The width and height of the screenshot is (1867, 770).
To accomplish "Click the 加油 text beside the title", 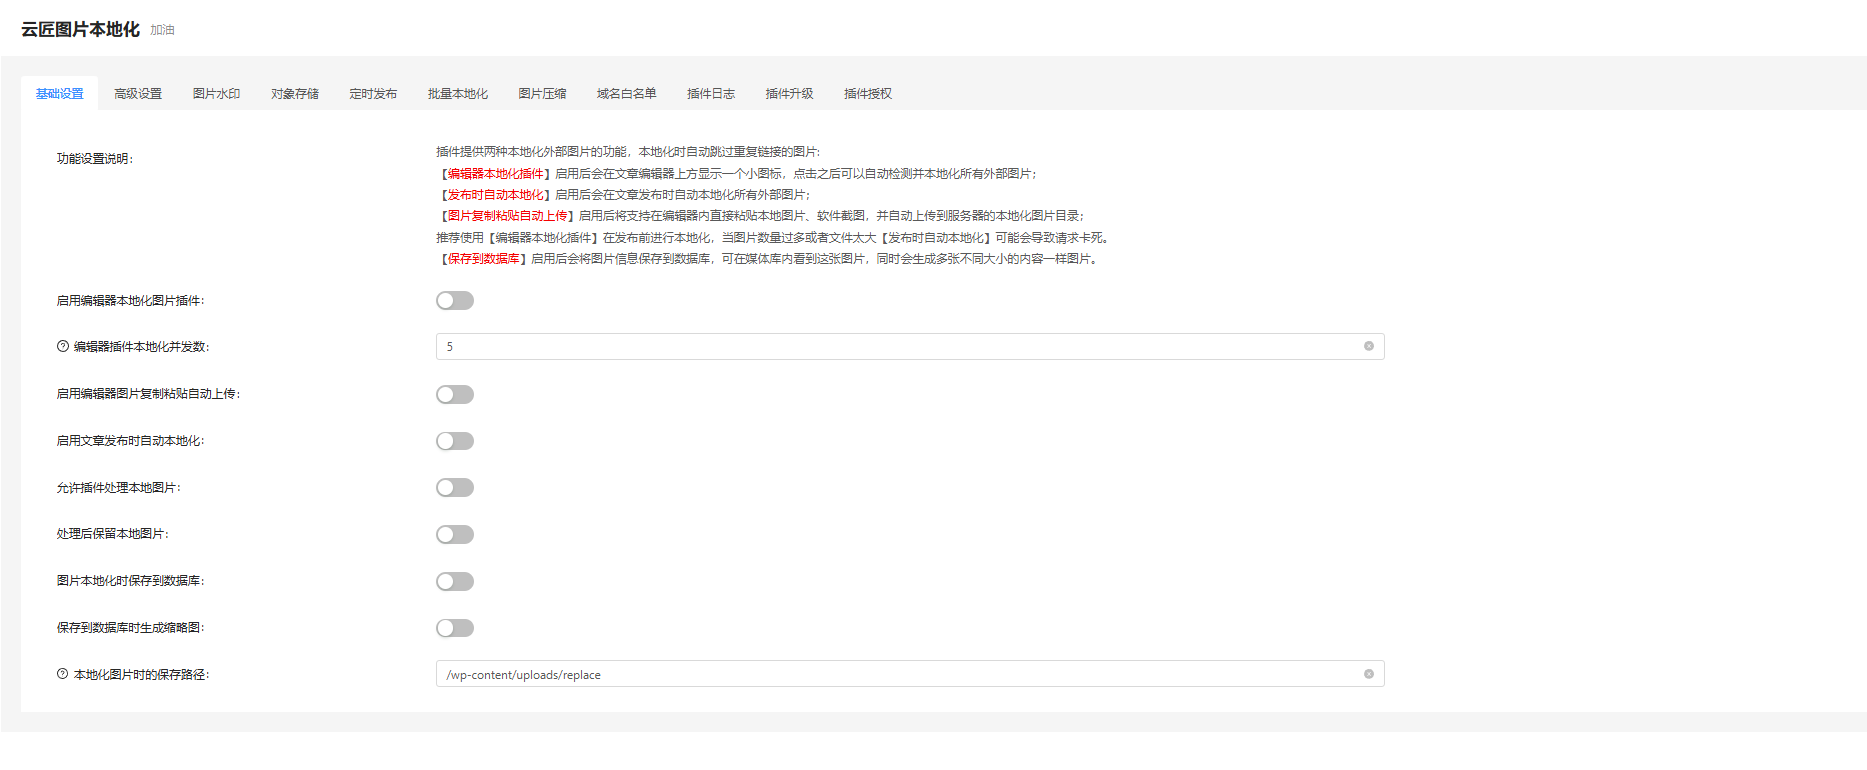I will pos(162,30).
